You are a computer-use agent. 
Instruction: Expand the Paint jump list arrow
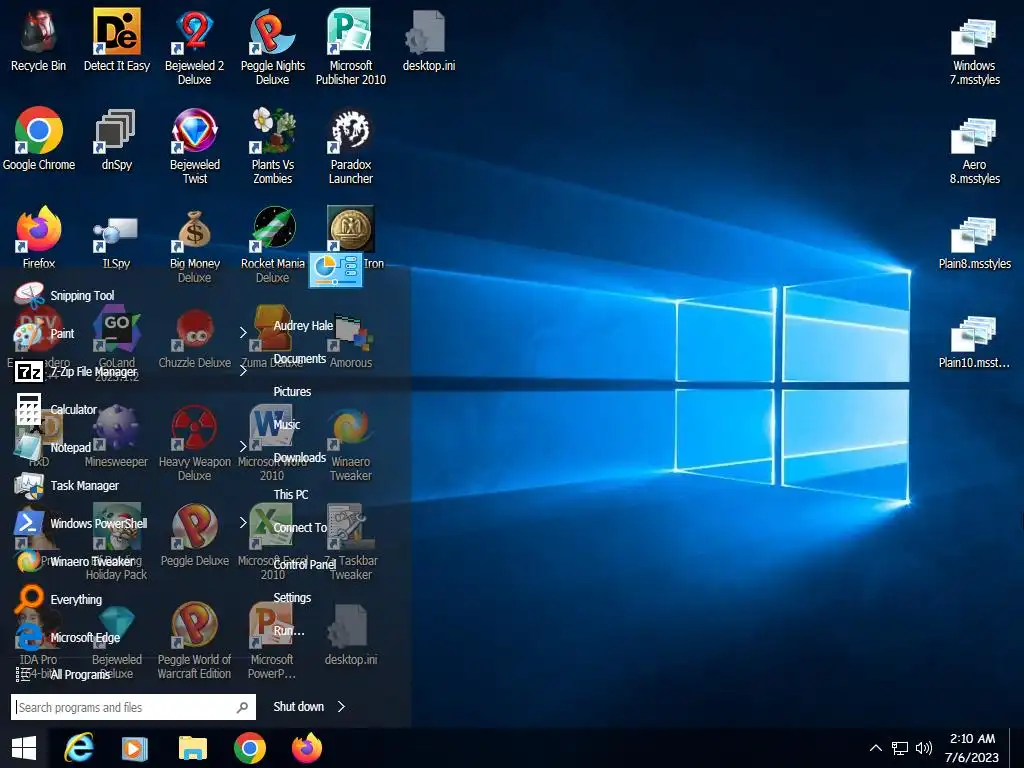click(x=243, y=333)
